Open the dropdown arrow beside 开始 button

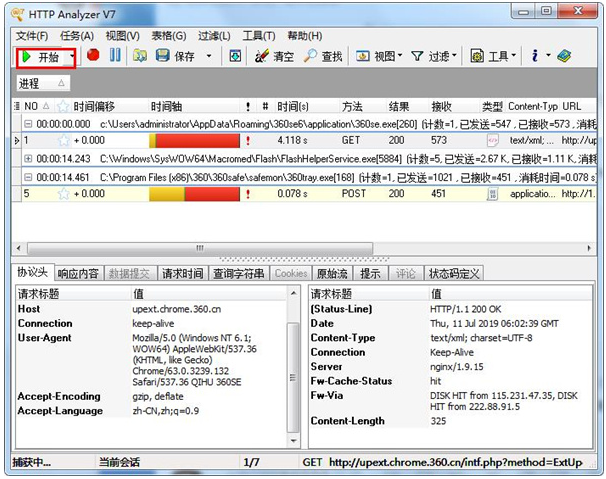(x=72, y=57)
